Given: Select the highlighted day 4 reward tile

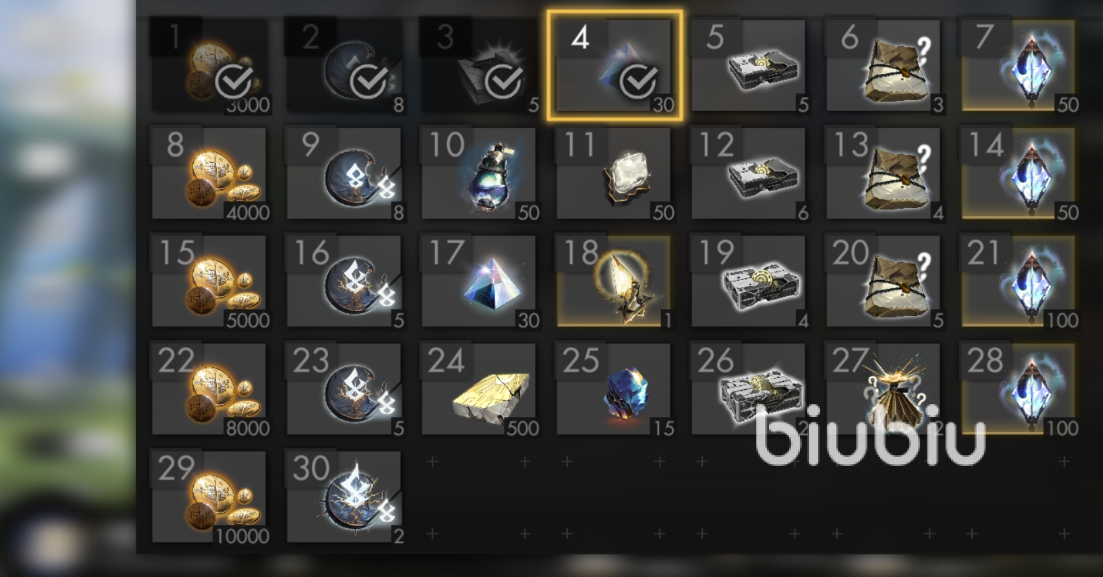Looking at the screenshot, I should 615,65.
